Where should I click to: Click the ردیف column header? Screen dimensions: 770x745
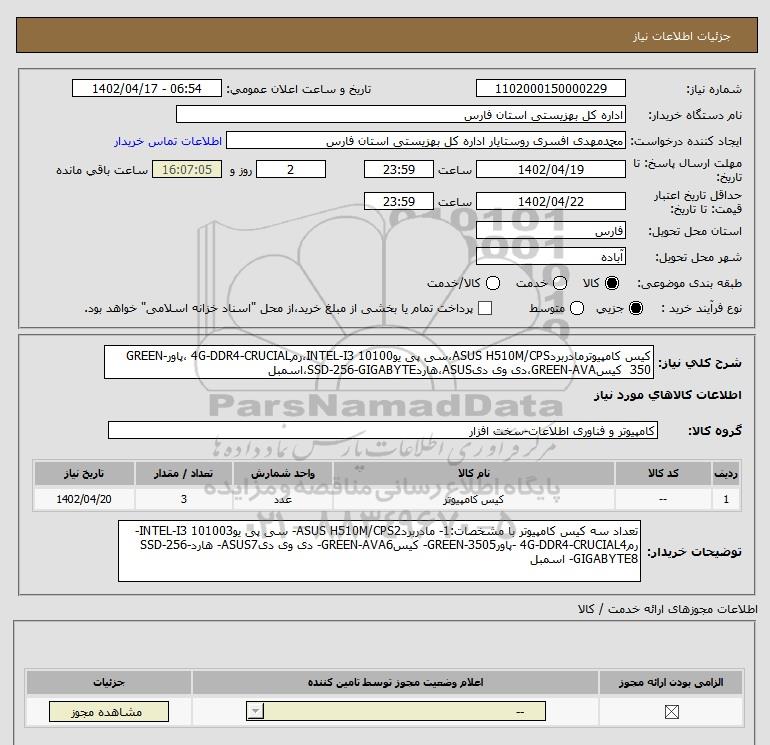(726, 473)
